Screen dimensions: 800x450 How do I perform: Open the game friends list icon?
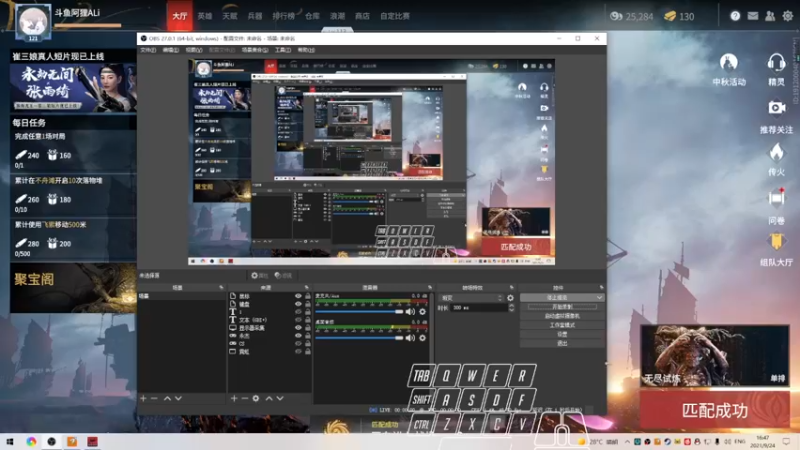point(770,16)
